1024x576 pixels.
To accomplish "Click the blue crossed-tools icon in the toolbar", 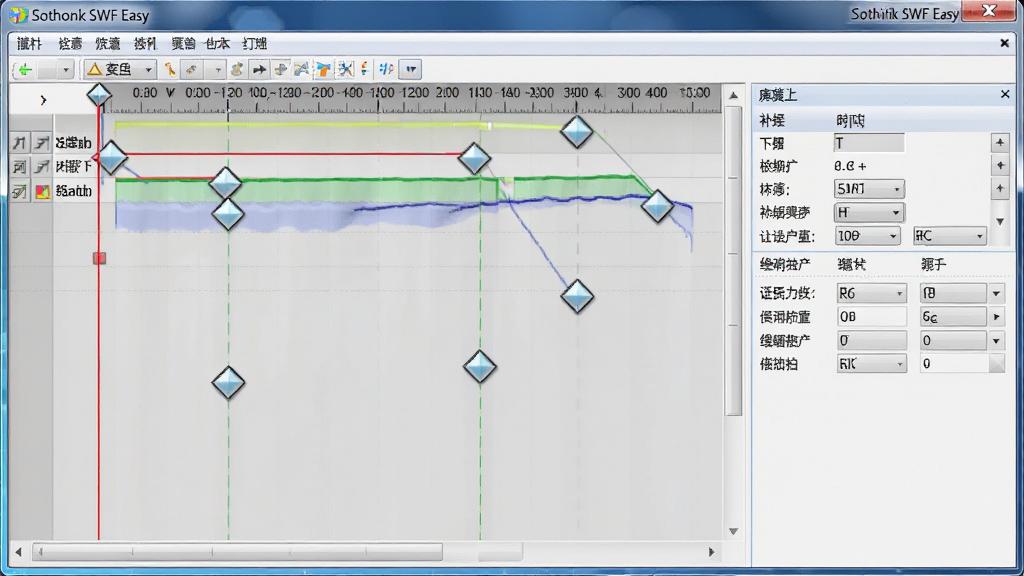I will [345, 69].
